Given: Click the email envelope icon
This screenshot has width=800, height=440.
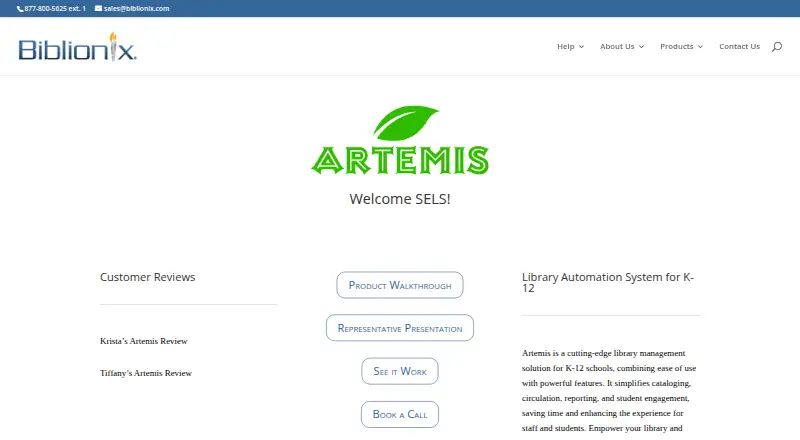Looking at the screenshot, I should click(x=98, y=8).
